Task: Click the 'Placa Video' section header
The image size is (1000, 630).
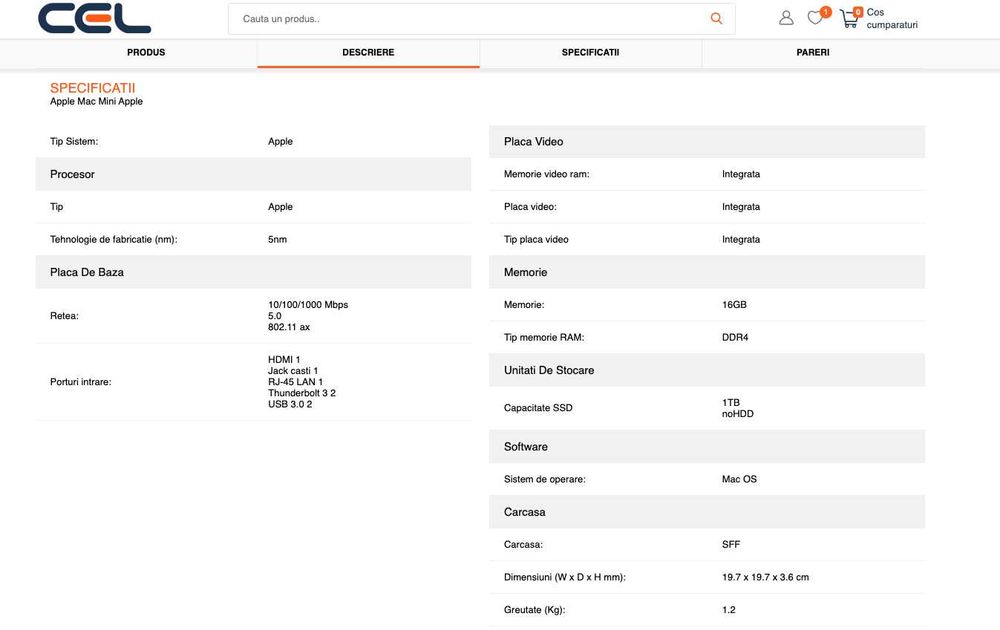Action: point(707,142)
